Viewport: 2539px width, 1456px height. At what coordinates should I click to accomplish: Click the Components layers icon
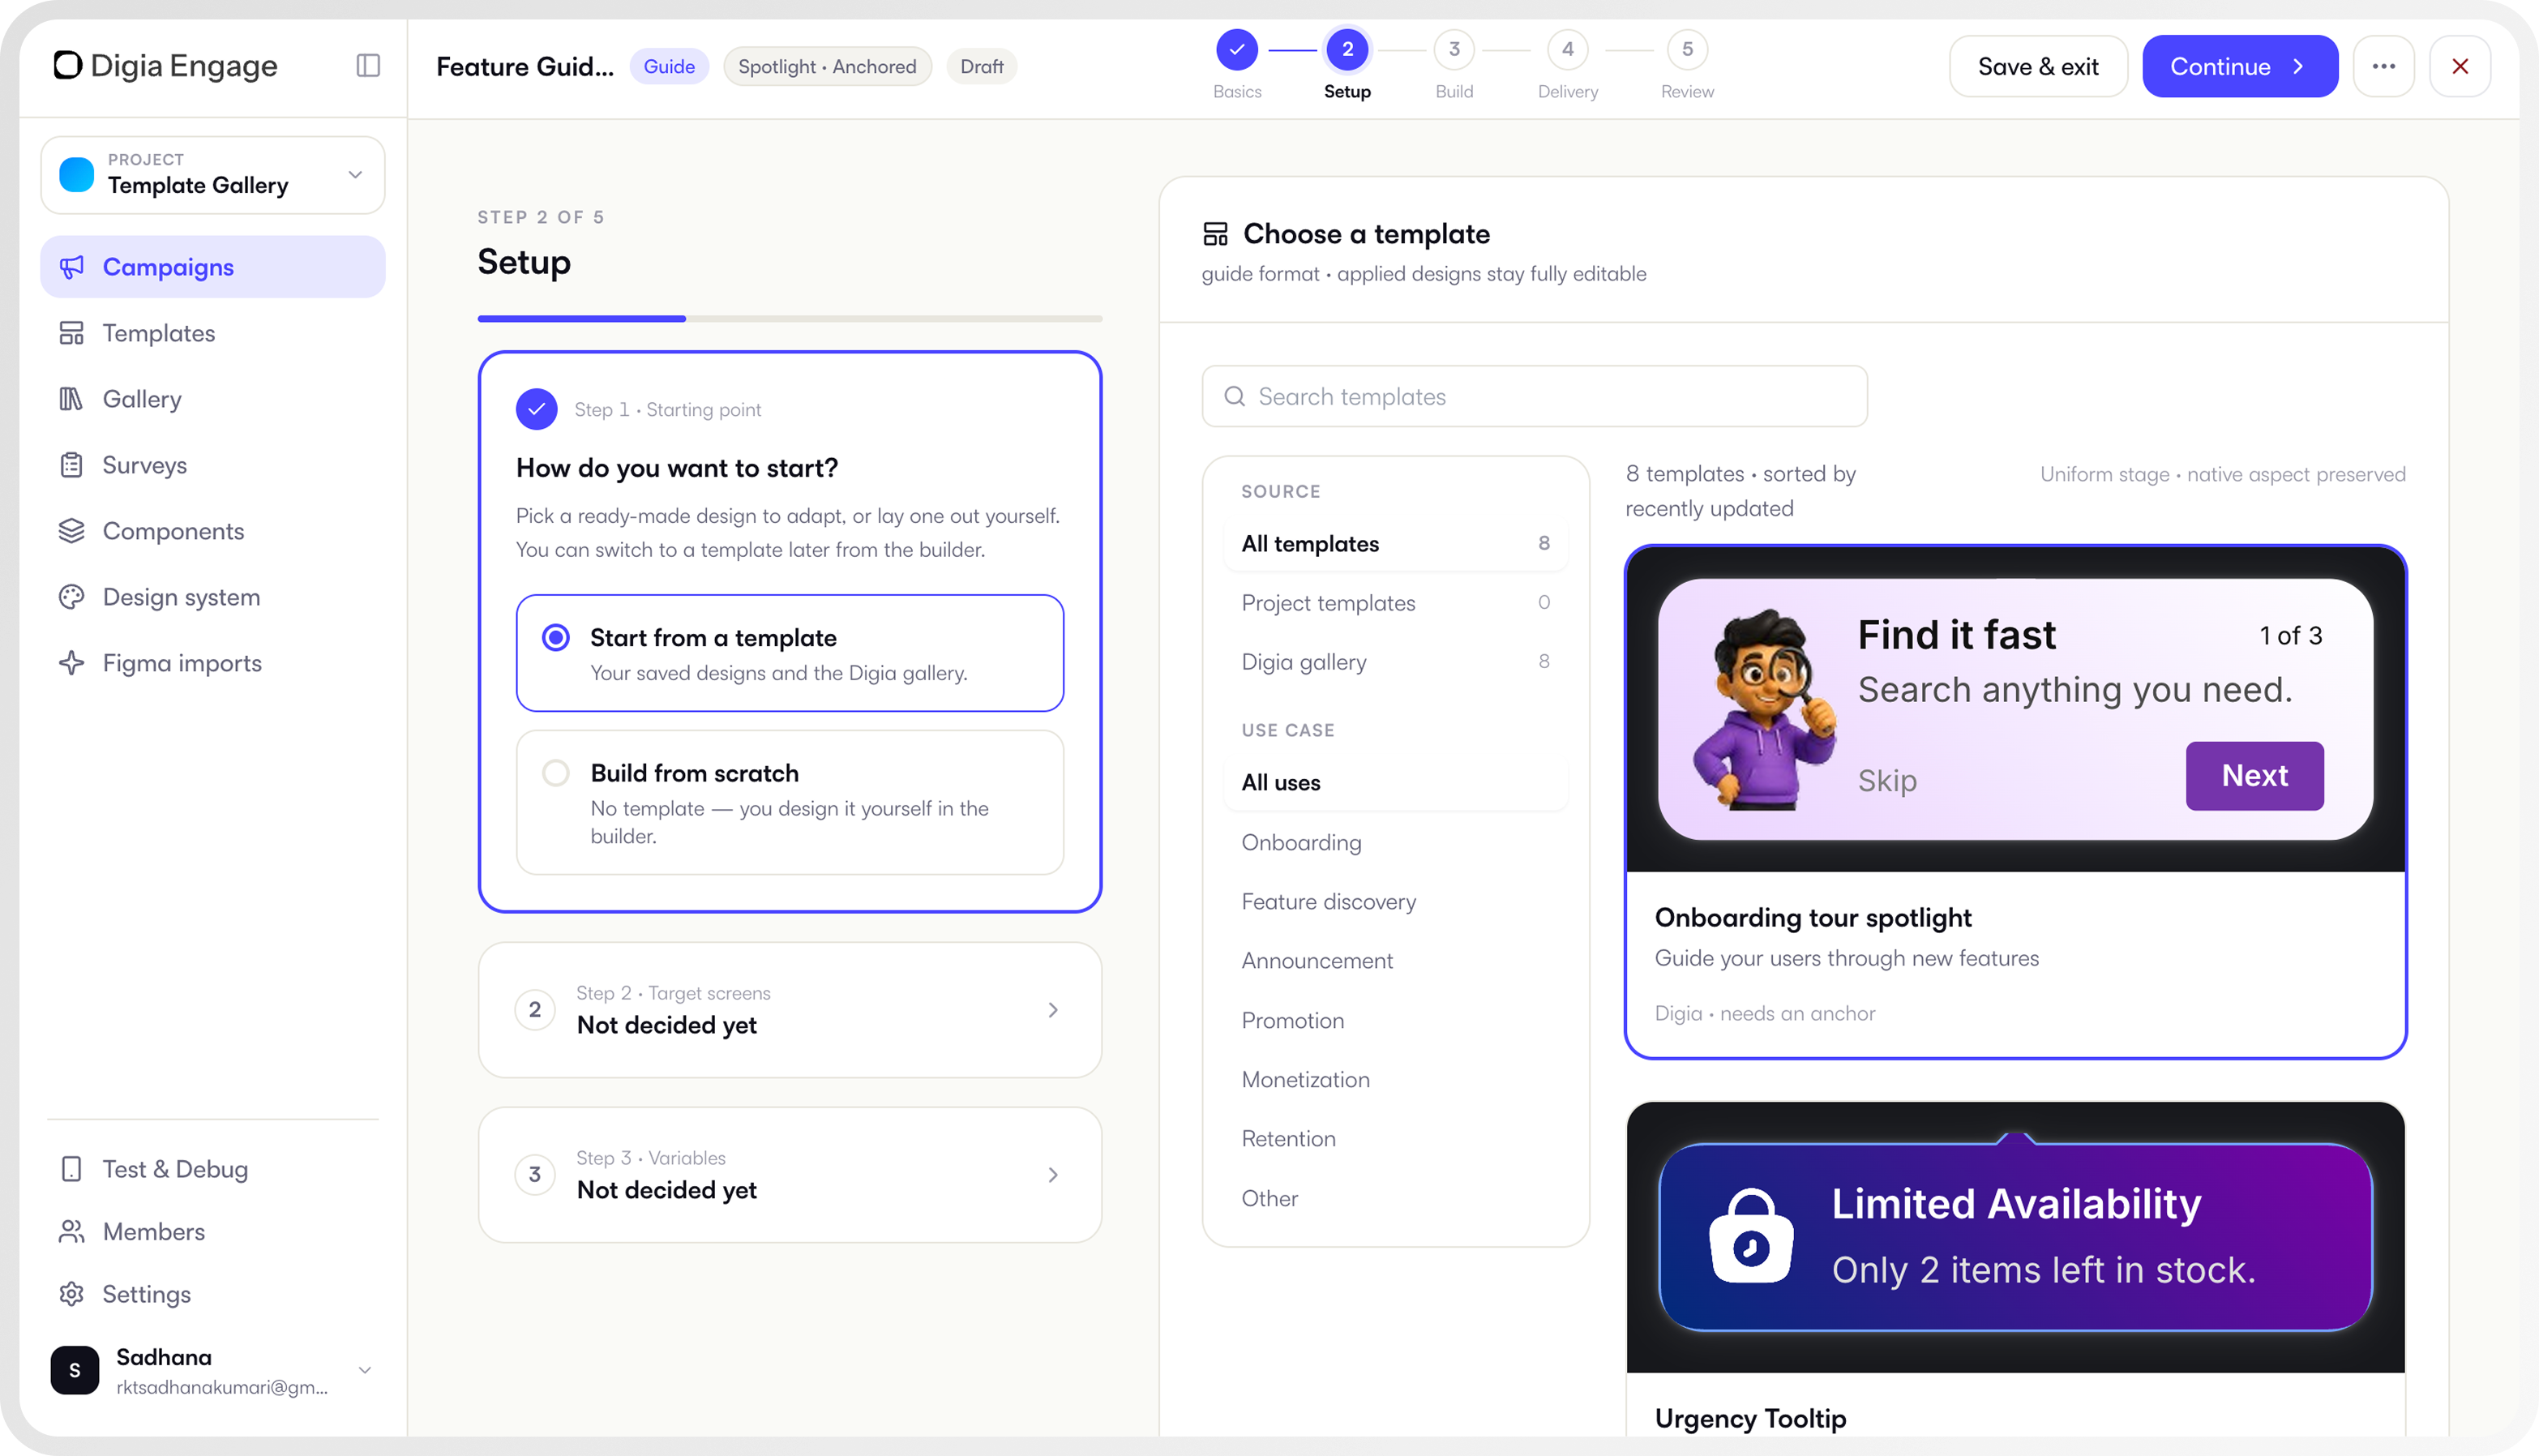(x=72, y=531)
